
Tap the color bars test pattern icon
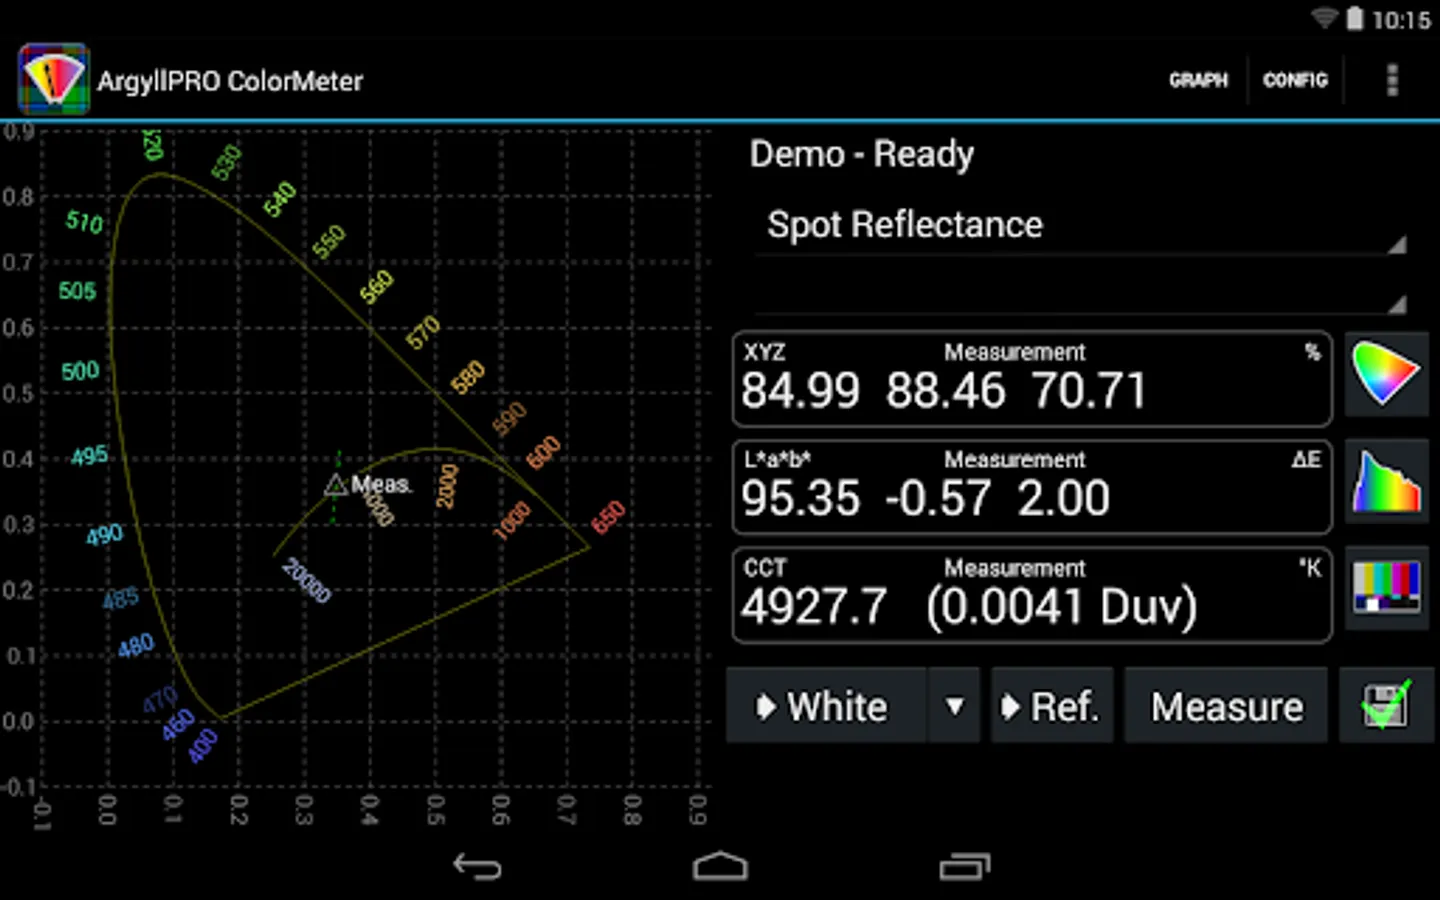click(x=1386, y=588)
